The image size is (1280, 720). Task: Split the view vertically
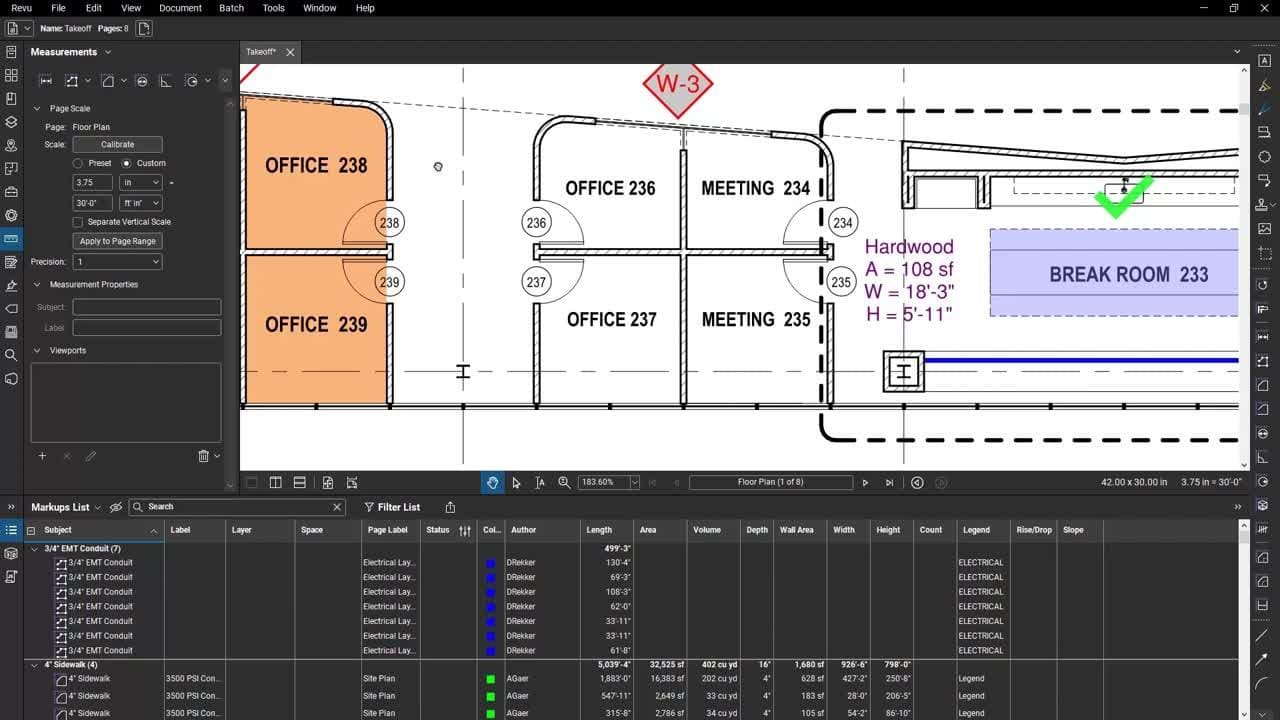tap(275, 482)
